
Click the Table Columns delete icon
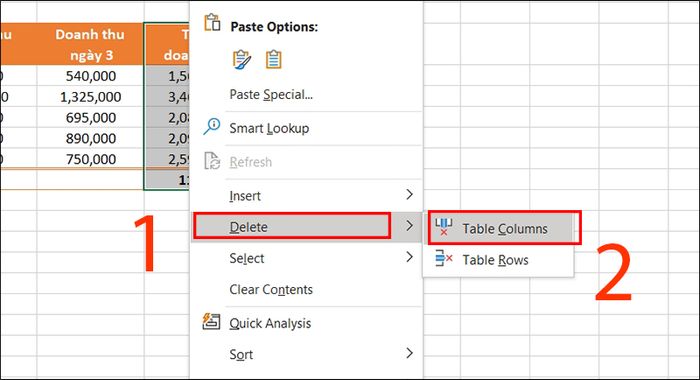tap(444, 227)
